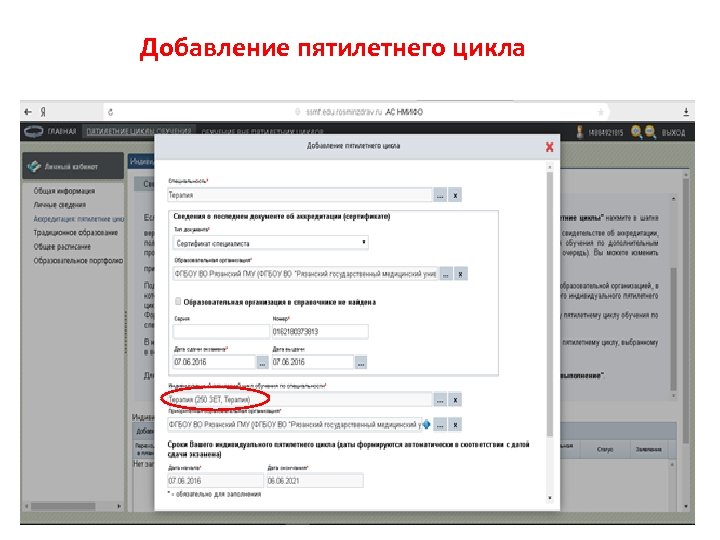Open Личные сведения in sidebar
Viewport: 720px width, 540px height.
[60, 205]
